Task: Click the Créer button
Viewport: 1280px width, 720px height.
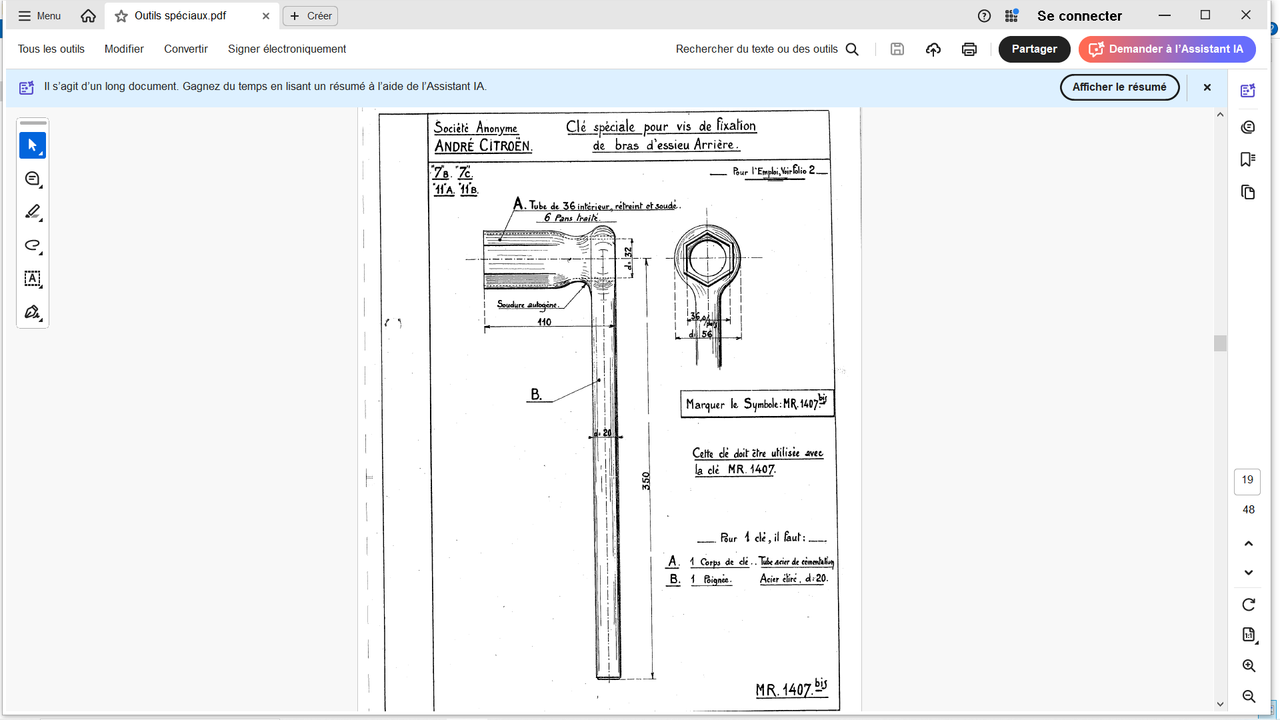Action: pyautogui.click(x=310, y=16)
